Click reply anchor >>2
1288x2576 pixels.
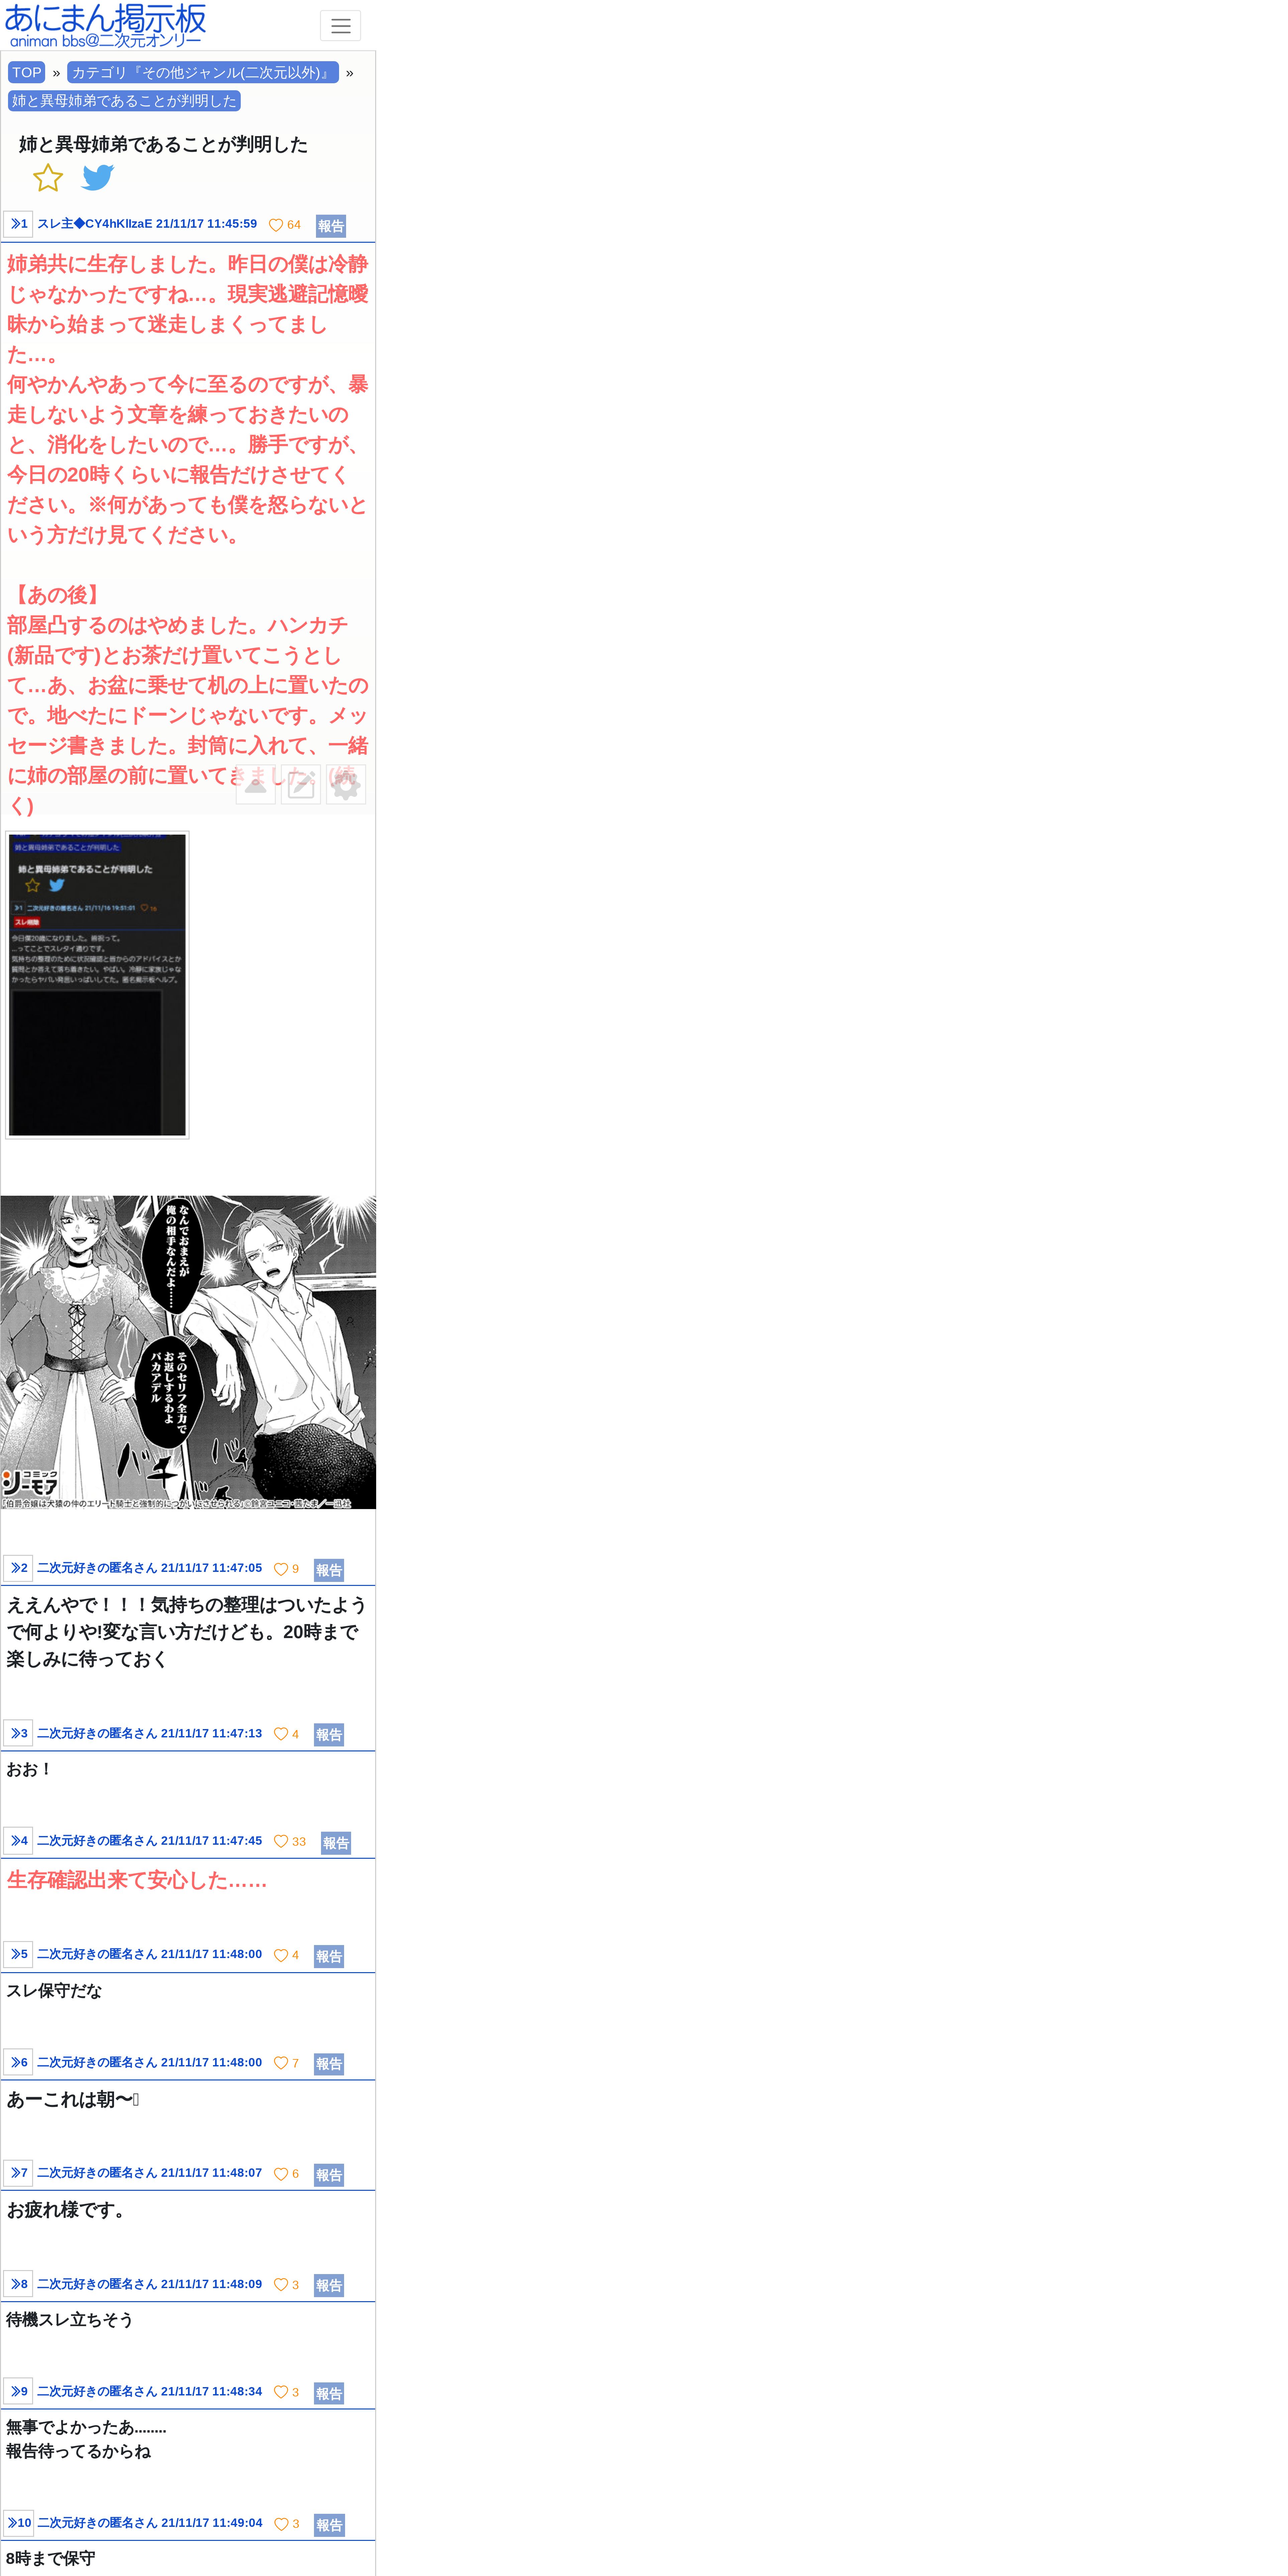(18, 1568)
